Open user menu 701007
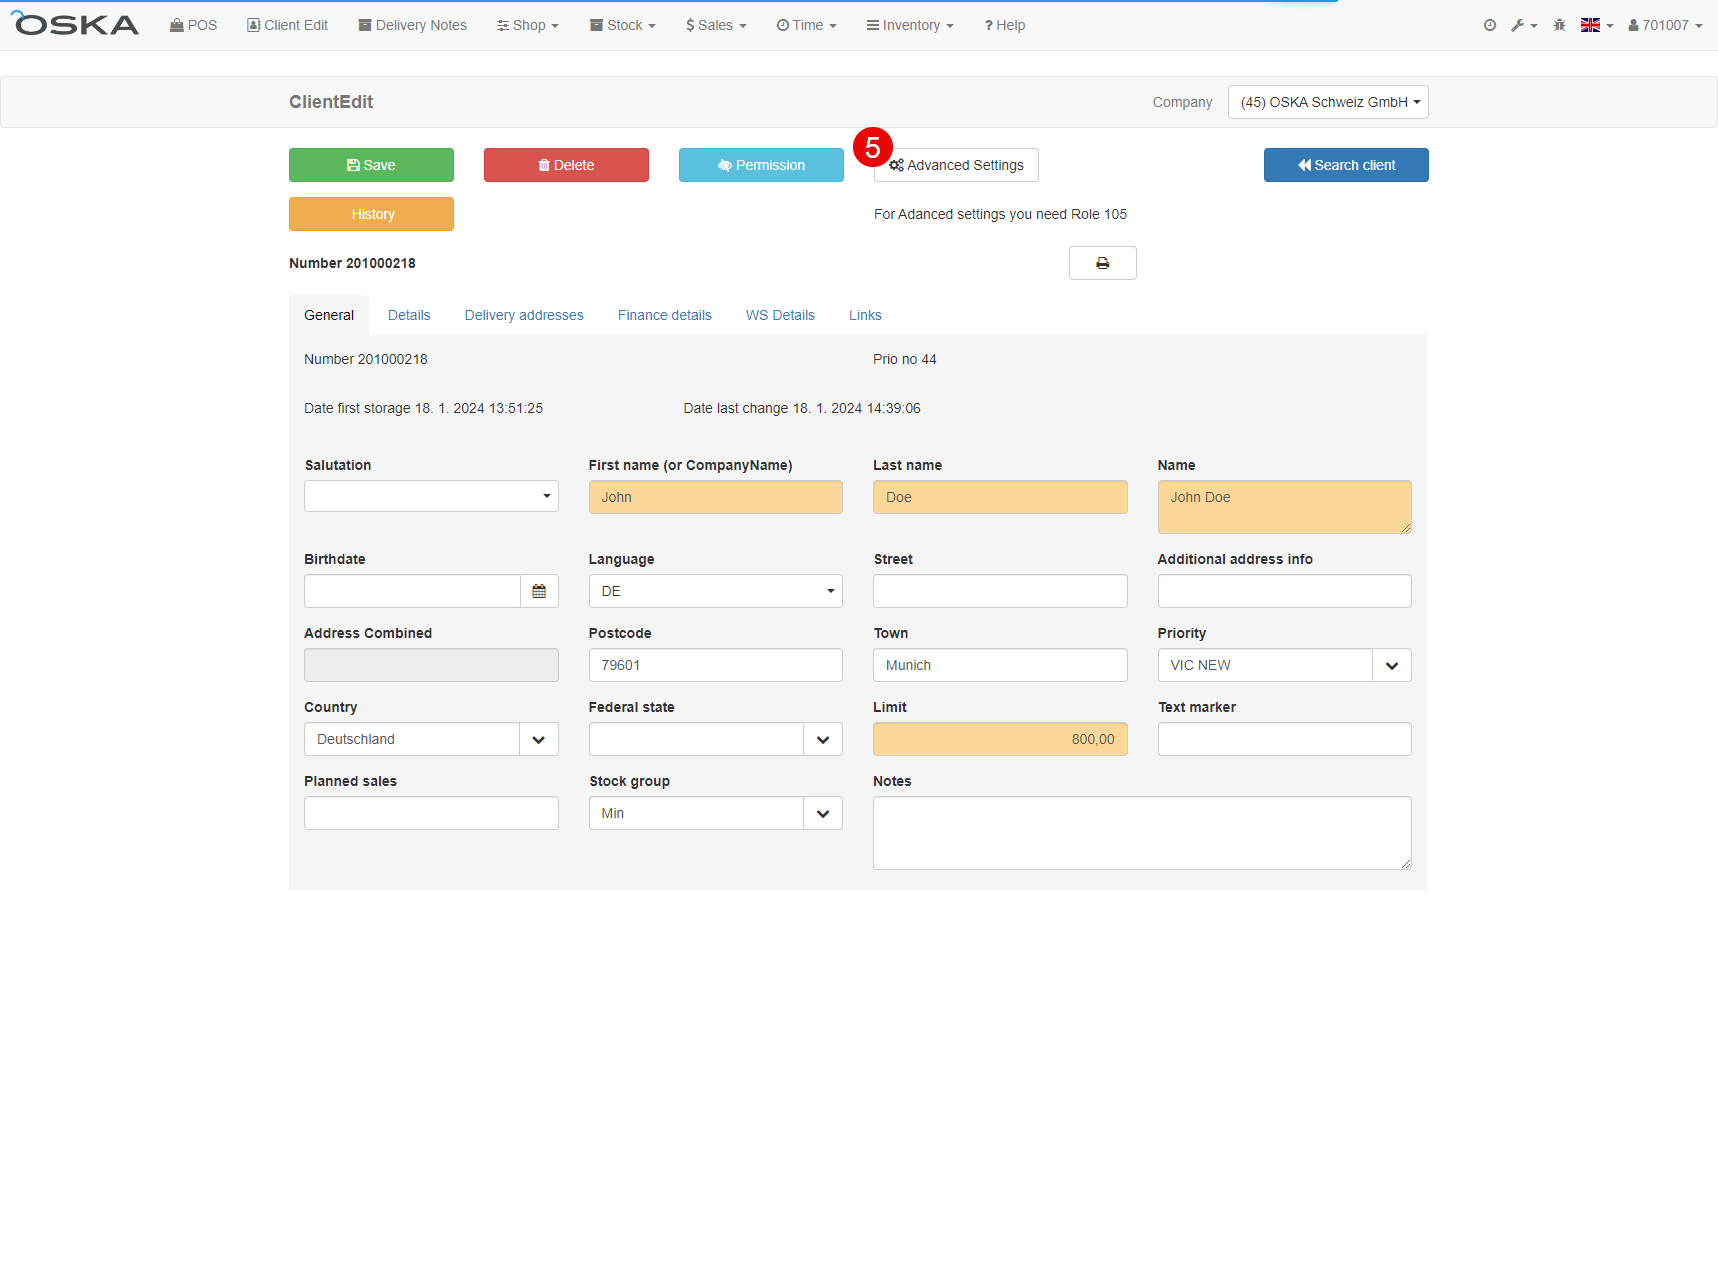This screenshot has height=1270, width=1718. (1665, 25)
